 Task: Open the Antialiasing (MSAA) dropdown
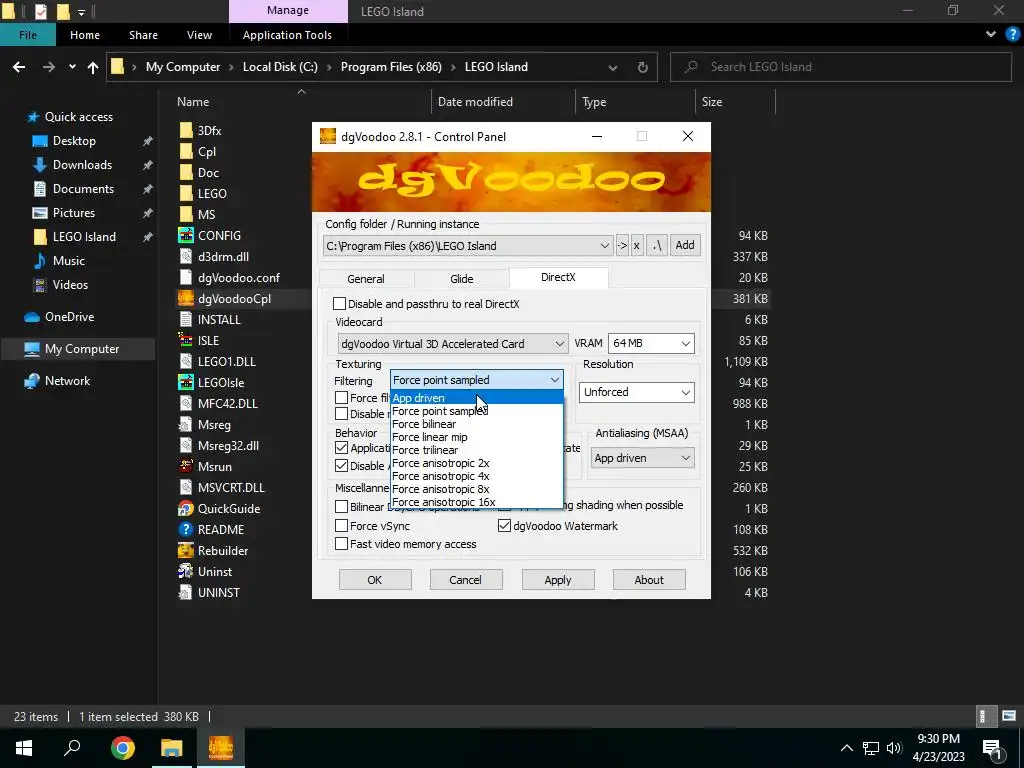[x=686, y=458]
